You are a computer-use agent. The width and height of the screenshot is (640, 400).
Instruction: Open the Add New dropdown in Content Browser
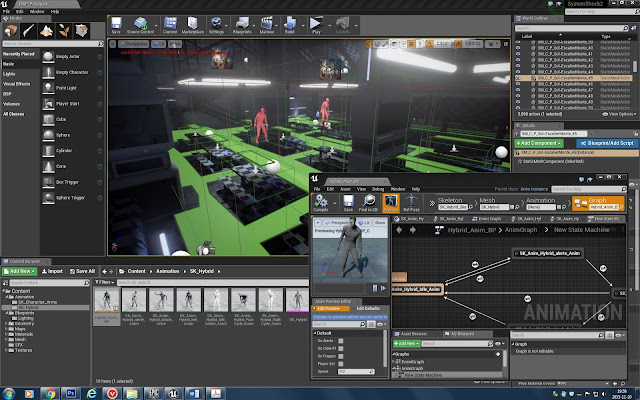click(19, 271)
